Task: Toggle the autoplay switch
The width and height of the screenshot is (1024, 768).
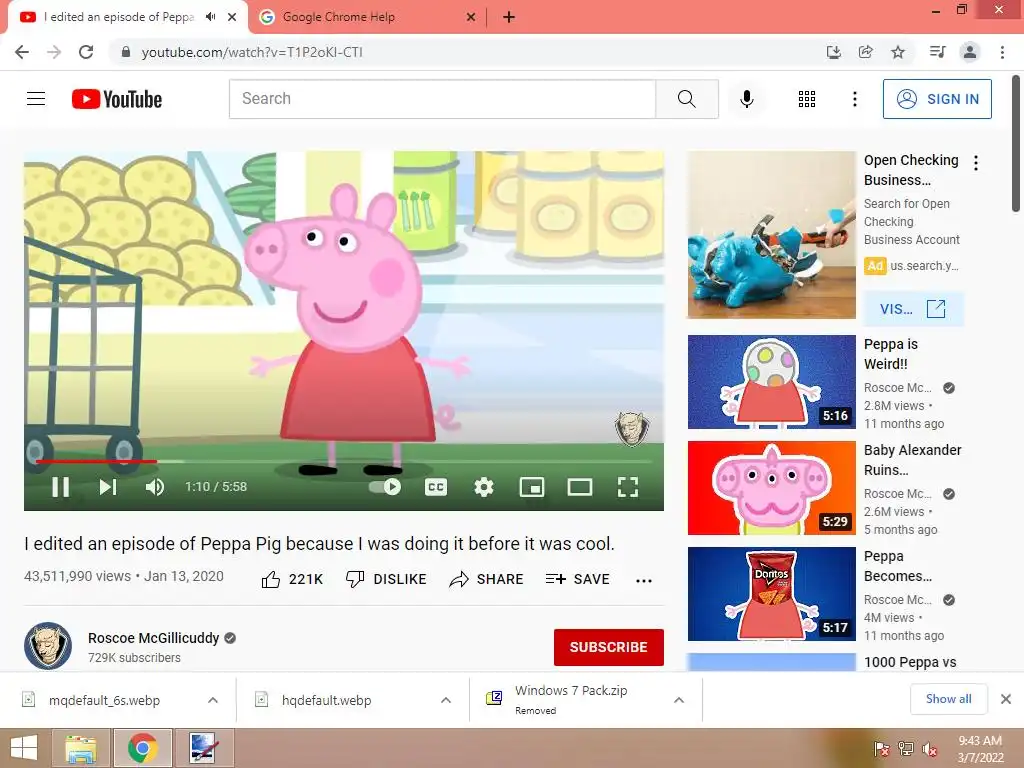Action: [x=385, y=487]
